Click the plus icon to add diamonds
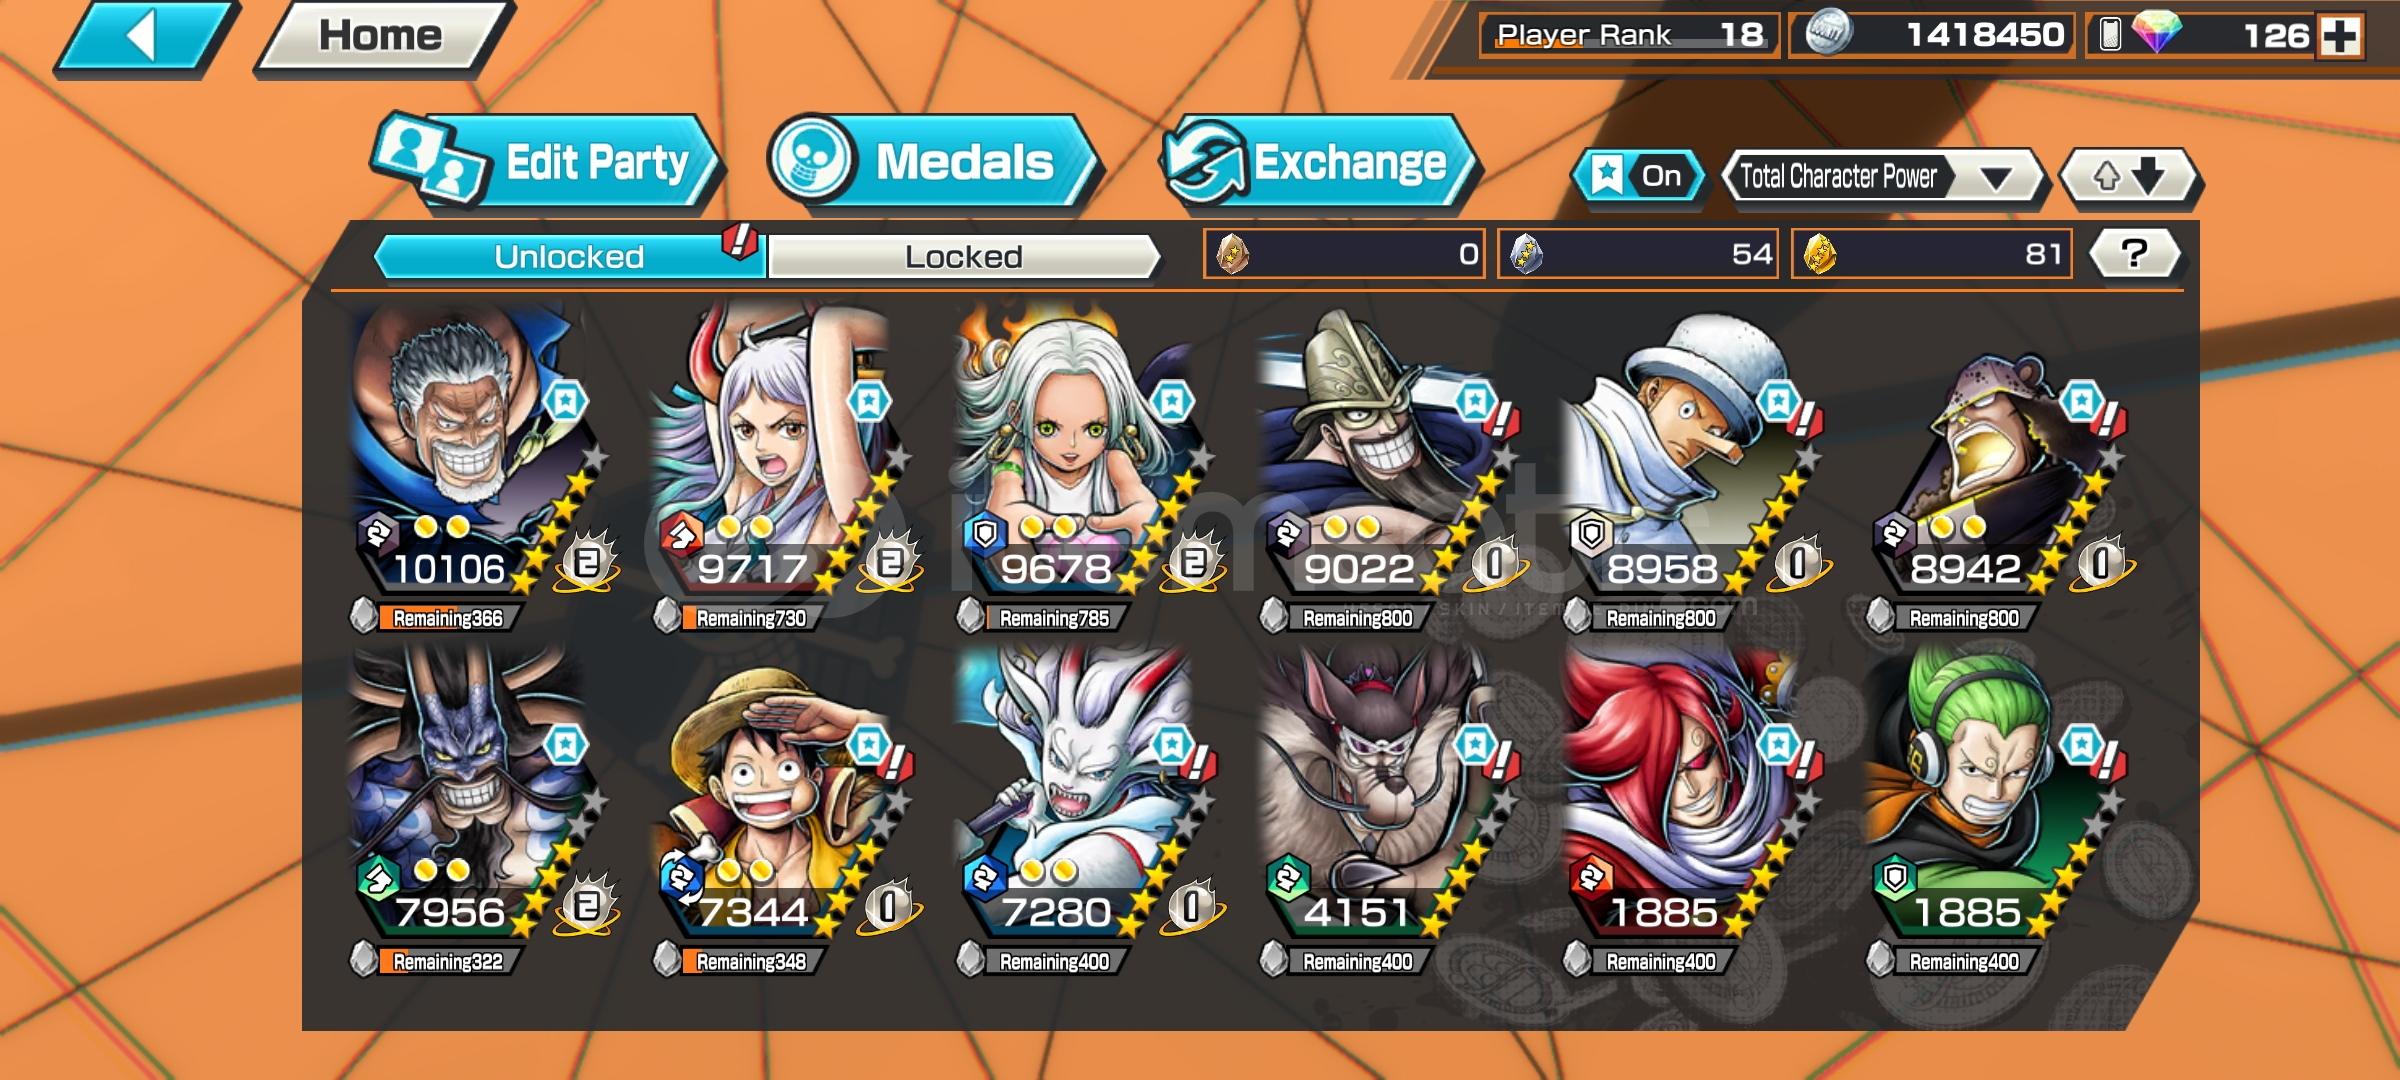The width and height of the screenshot is (2400, 1080). (x=2340, y=37)
